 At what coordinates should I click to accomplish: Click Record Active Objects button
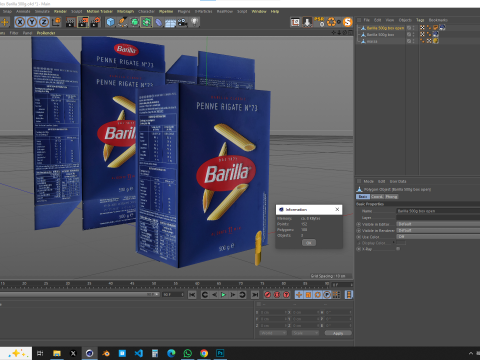(267, 295)
